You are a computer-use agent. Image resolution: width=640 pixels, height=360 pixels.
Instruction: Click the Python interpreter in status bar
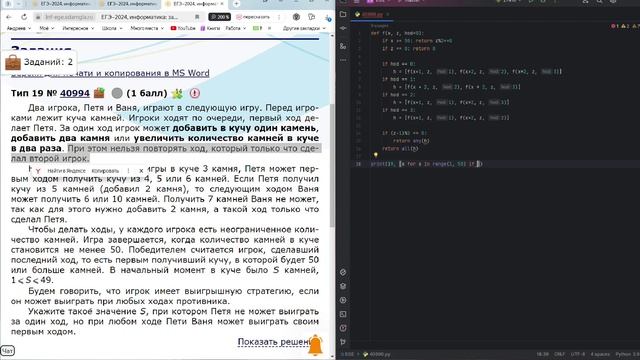click(627, 354)
